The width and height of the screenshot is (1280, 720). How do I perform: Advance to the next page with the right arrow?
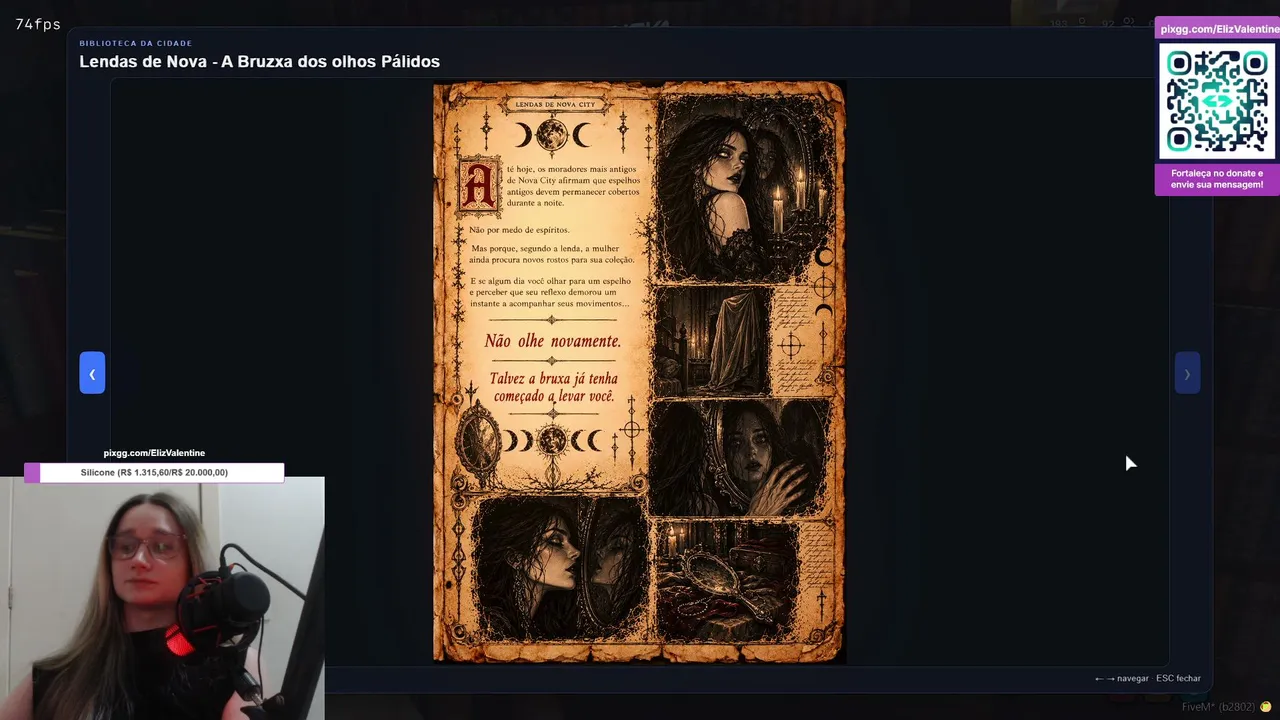click(x=1187, y=373)
